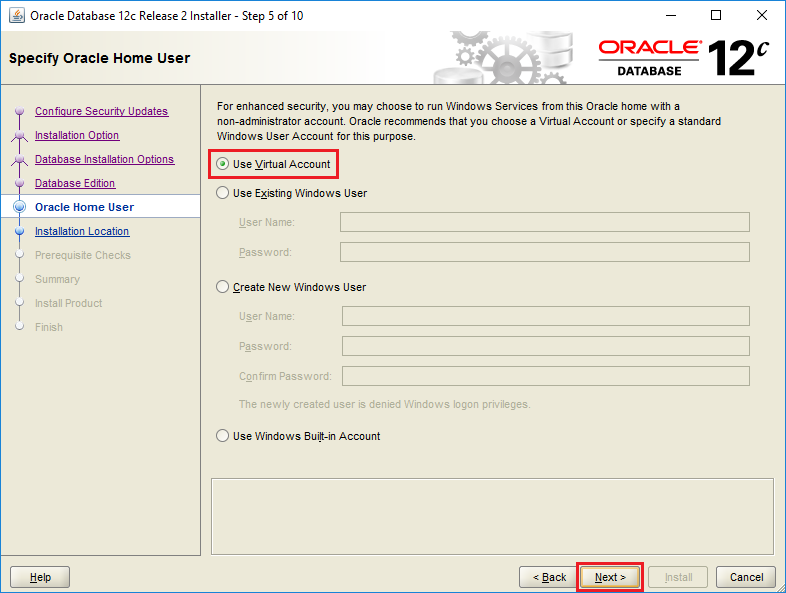Select Use Windows Built-in Account option
Viewport: 786px width, 593px height.
click(222, 436)
